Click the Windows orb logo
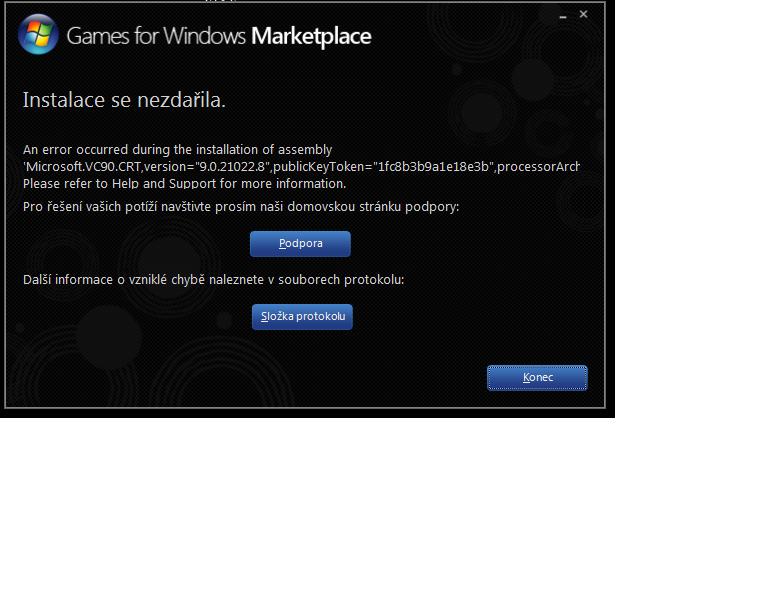768x614 pixels. (38, 34)
